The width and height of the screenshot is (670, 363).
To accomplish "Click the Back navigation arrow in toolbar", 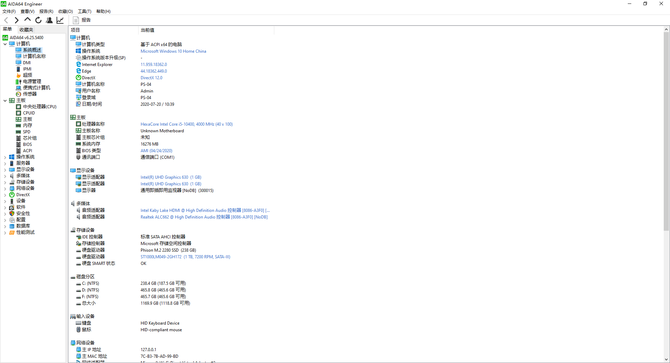I will [6, 20].
